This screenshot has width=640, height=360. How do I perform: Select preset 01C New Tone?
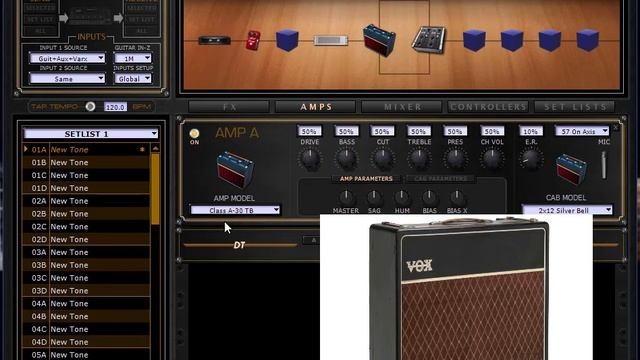click(86, 175)
